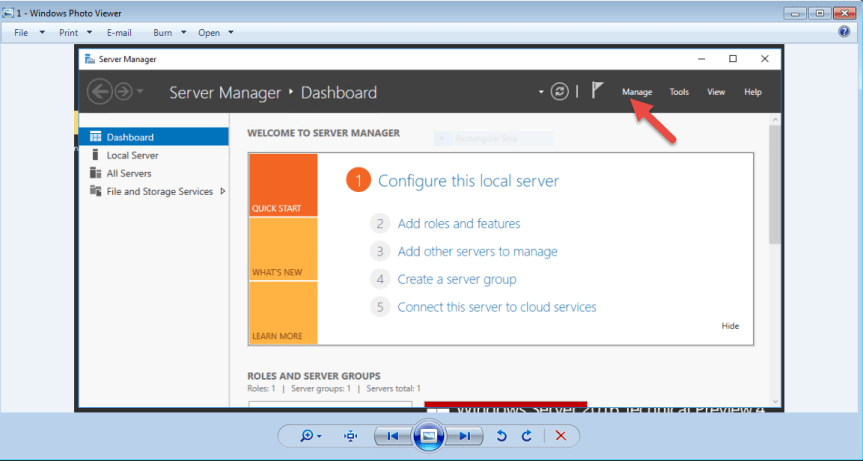Select Local Server in the sidebar

pyautogui.click(x=132, y=155)
